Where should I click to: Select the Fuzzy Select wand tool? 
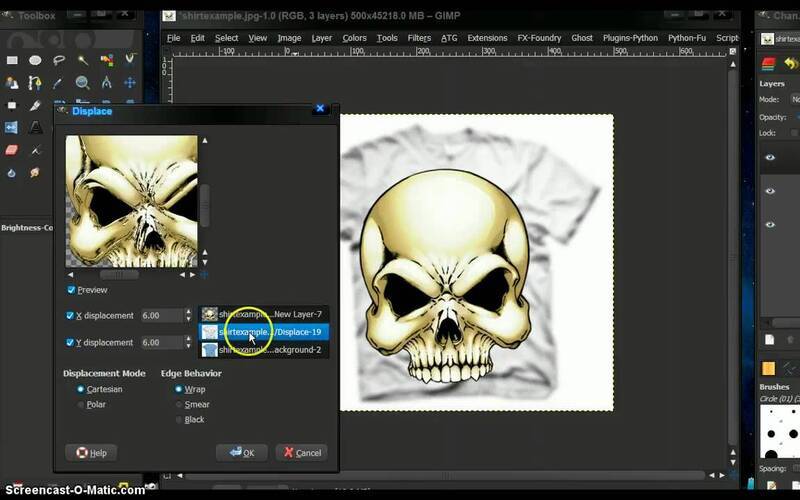(x=82, y=60)
